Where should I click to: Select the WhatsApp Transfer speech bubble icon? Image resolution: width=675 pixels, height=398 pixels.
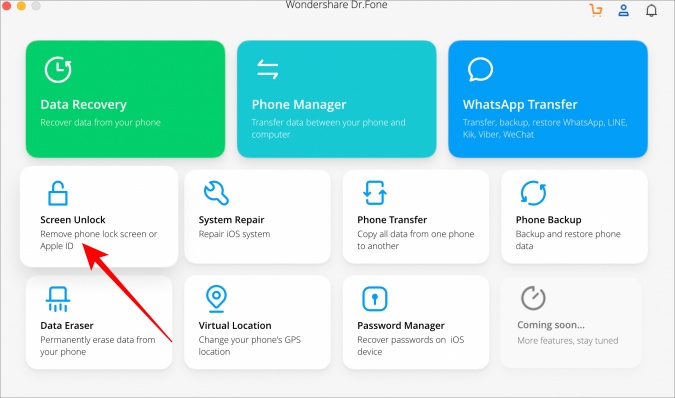click(x=480, y=69)
